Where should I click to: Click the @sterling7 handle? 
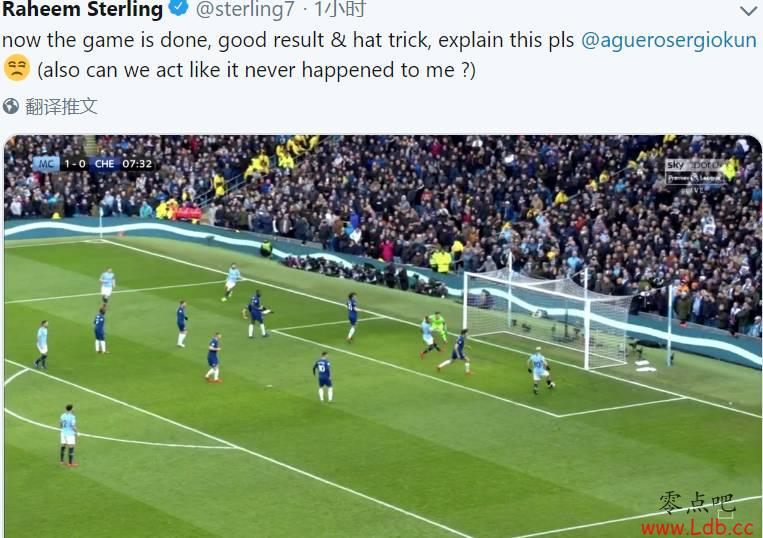pos(245,9)
